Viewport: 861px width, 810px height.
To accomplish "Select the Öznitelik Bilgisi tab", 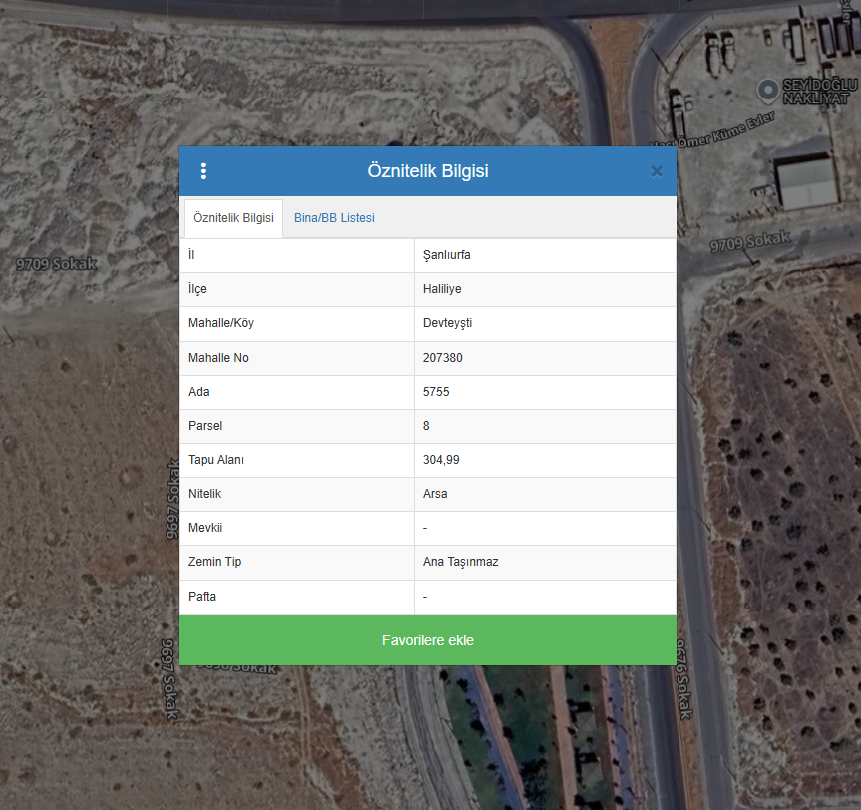I will point(233,218).
